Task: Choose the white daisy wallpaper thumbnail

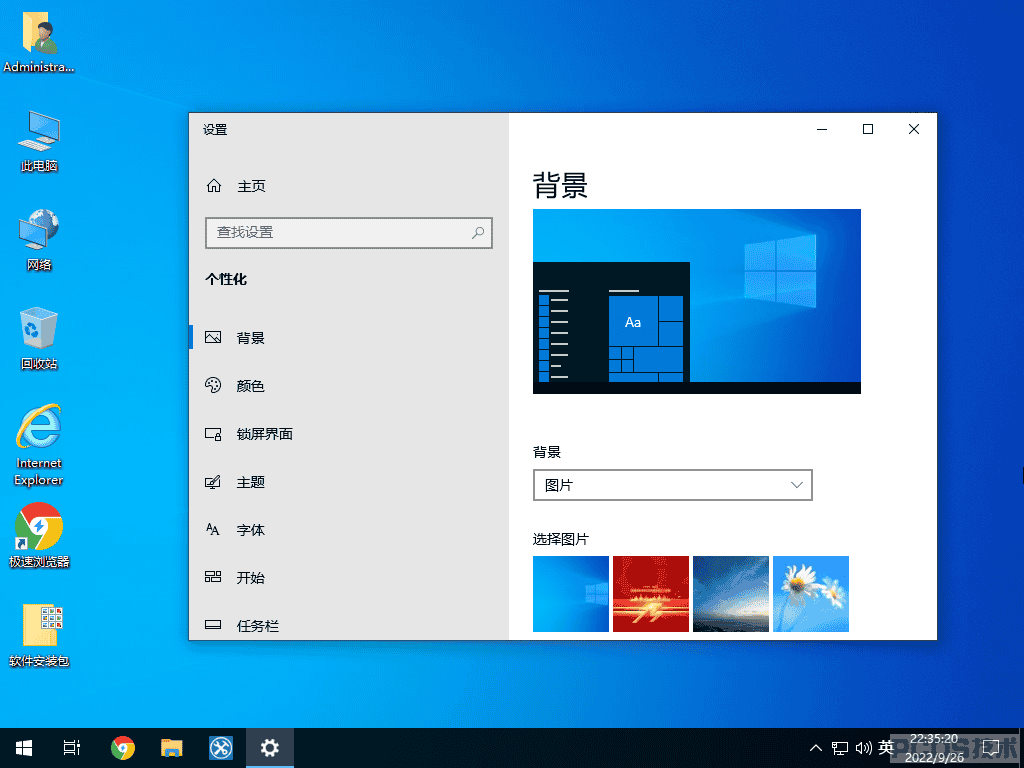Action: pos(810,594)
